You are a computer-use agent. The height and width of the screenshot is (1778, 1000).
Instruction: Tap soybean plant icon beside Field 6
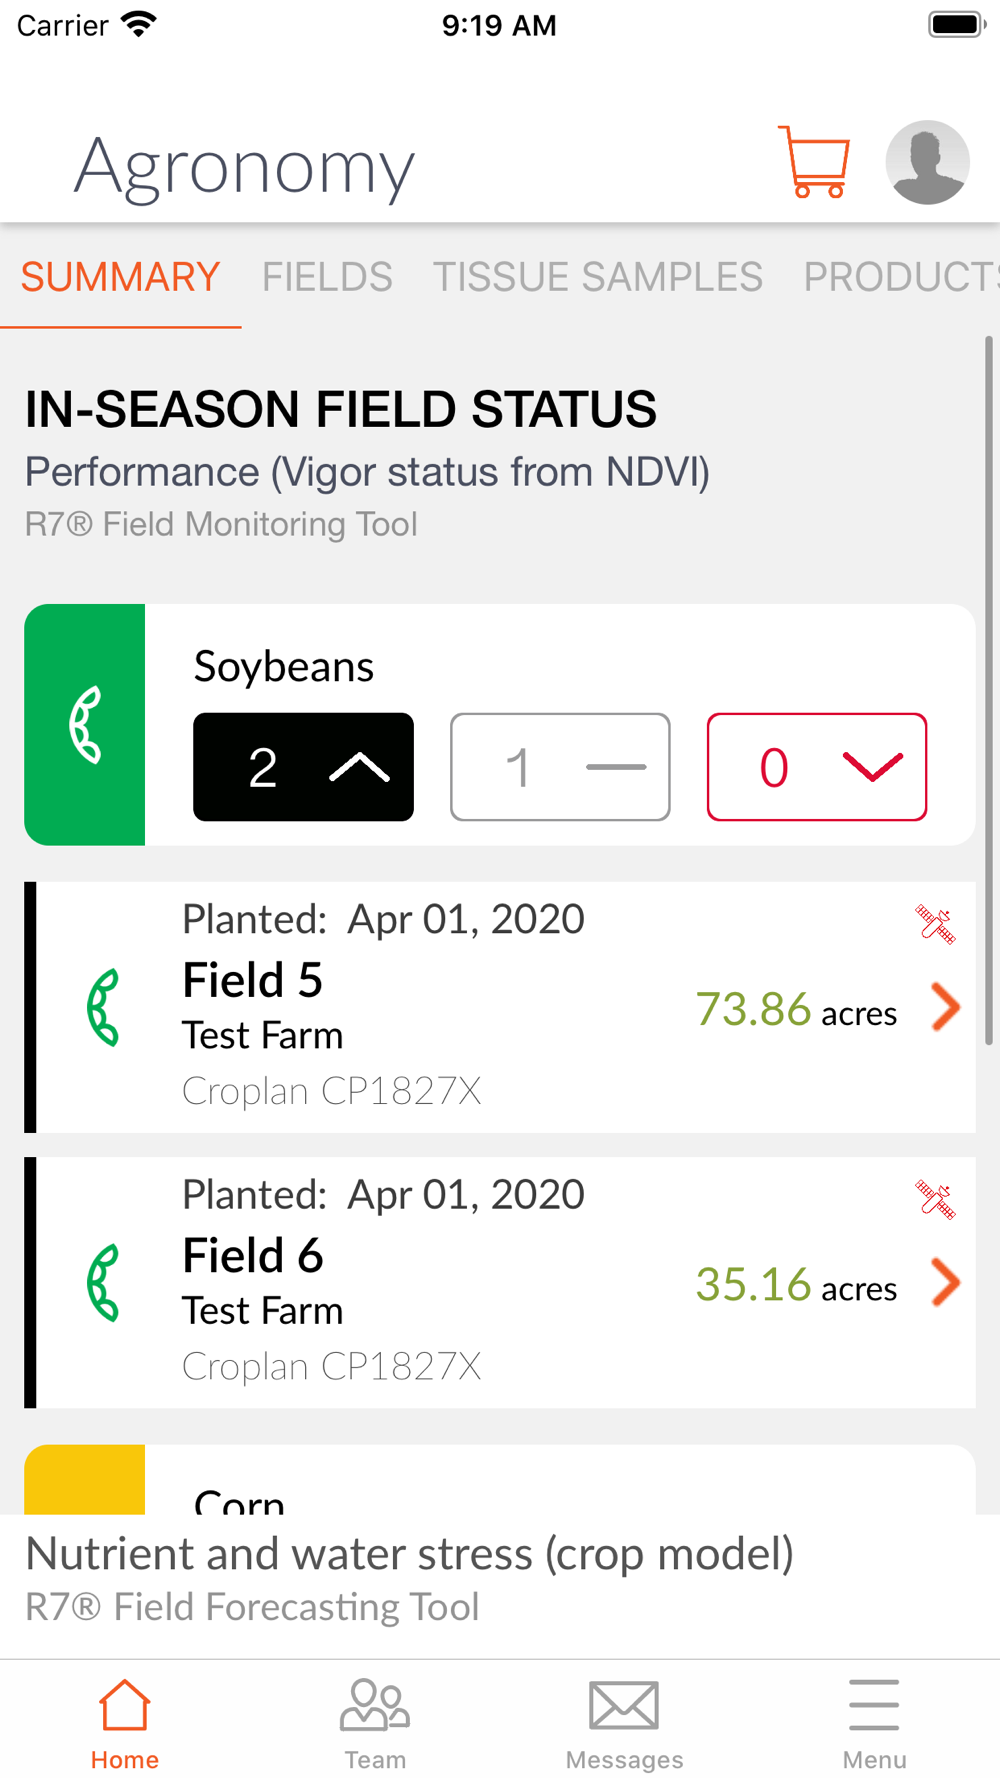coord(104,1282)
